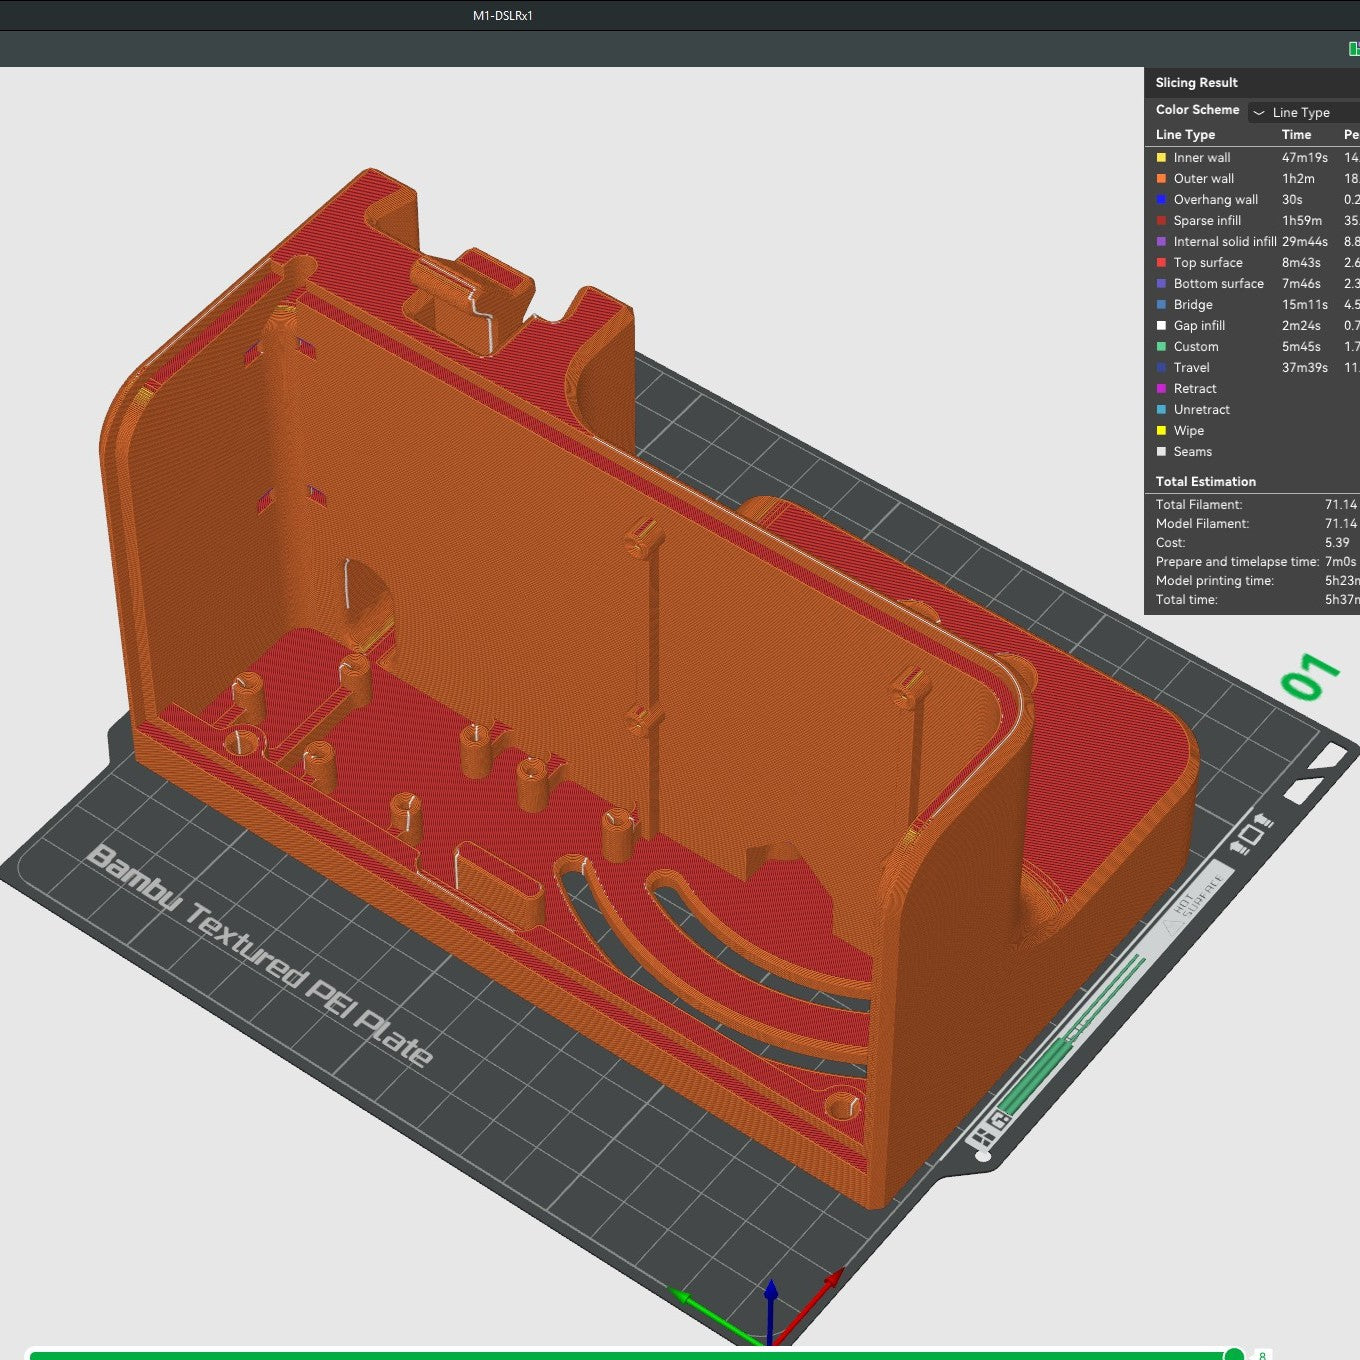Click the Bridge line type color icon

point(1161,304)
